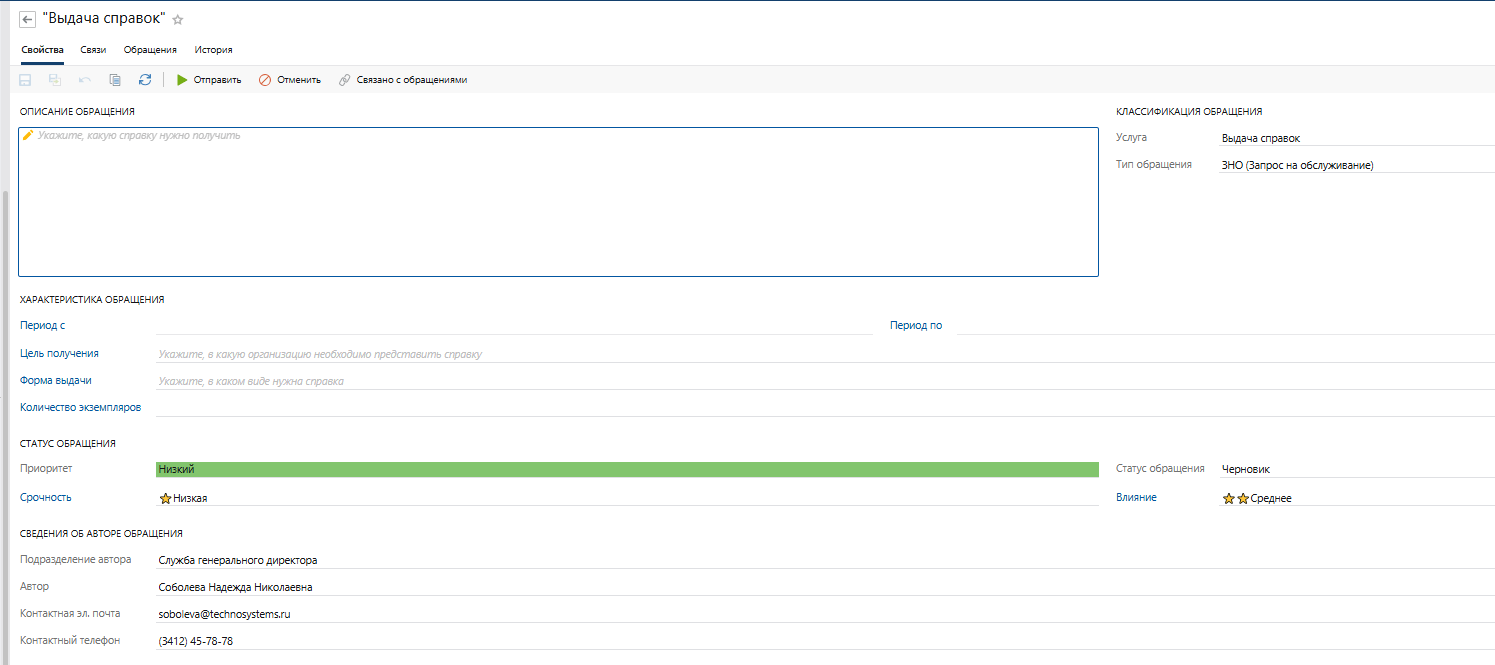Image resolution: width=1495 pixels, height=665 pixels.
Task: Click the Save icon in the toolbar
Action: 26,80
